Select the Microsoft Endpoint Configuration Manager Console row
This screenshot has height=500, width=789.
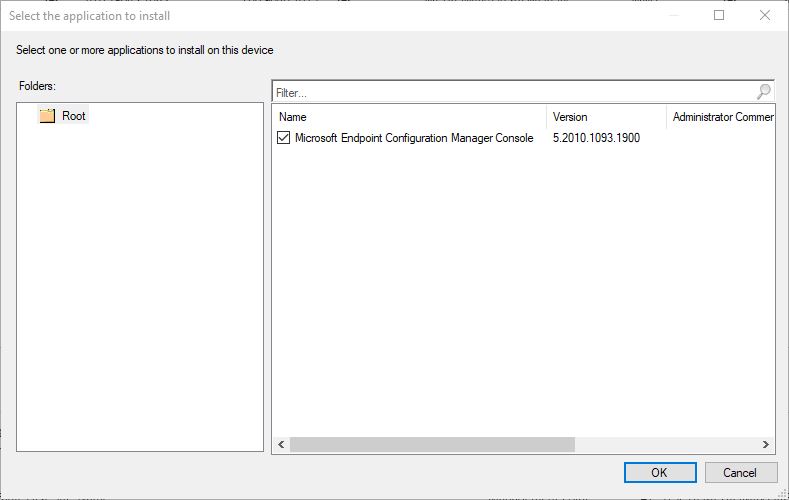point(524,138)
